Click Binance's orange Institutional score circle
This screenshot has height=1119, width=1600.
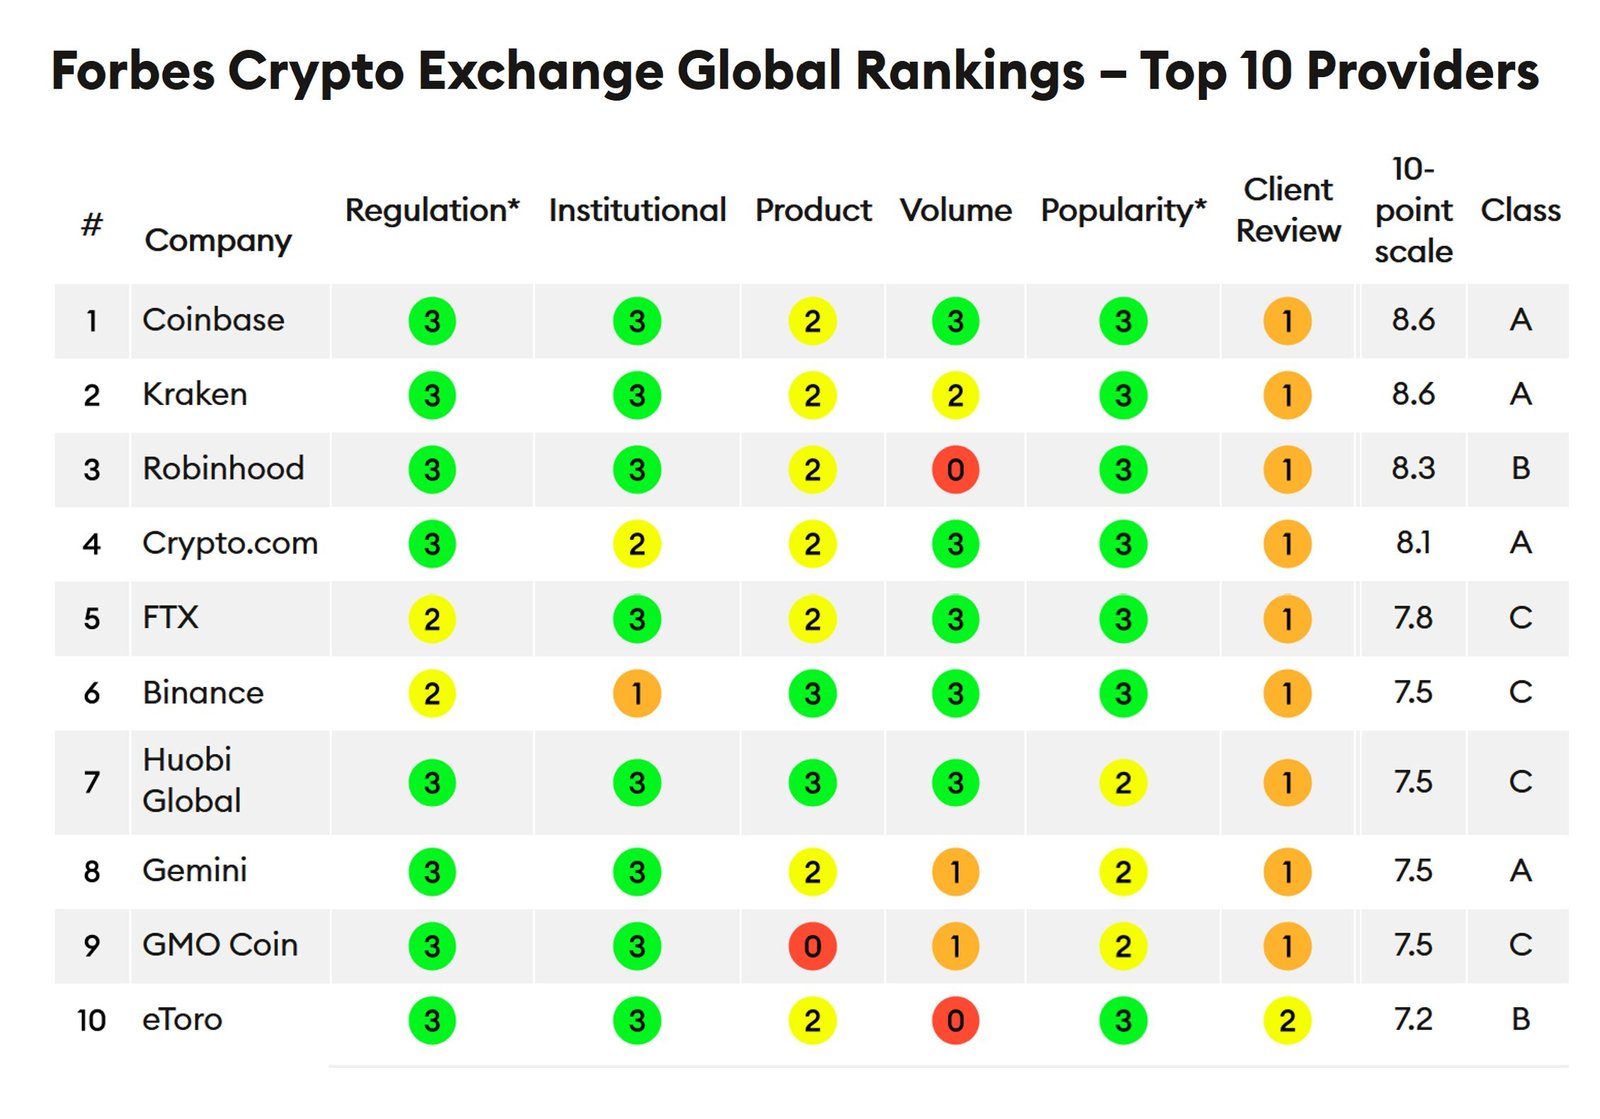(637, 694)
